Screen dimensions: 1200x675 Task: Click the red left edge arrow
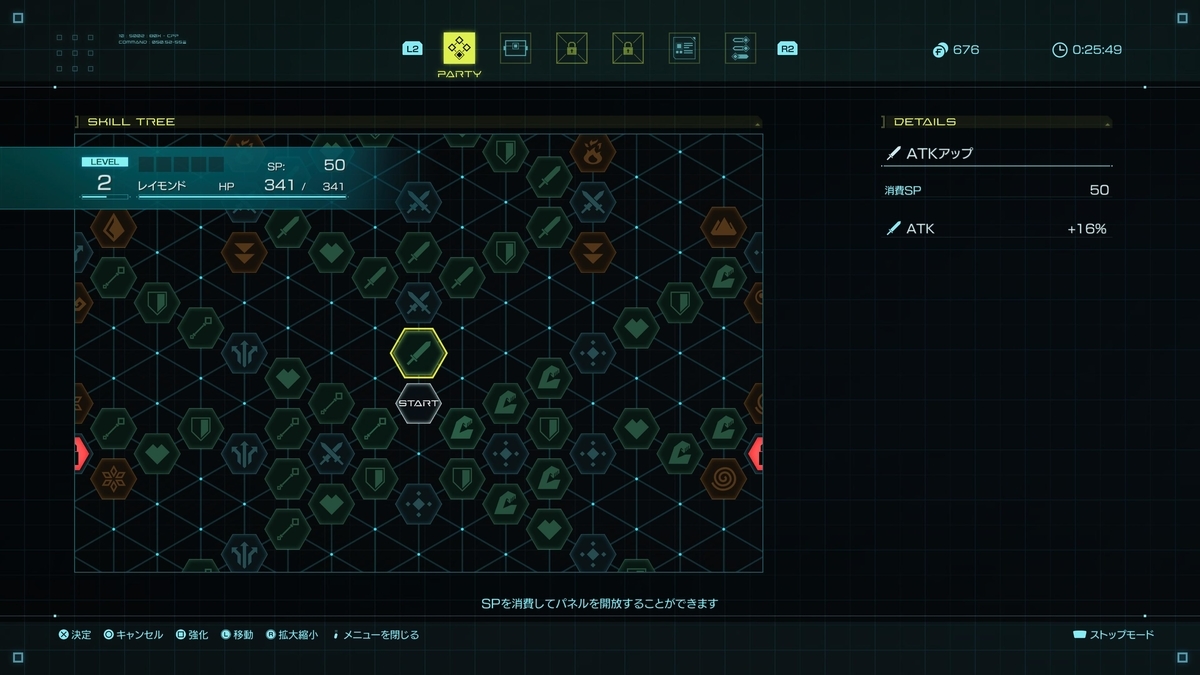[x=82, y=453]
